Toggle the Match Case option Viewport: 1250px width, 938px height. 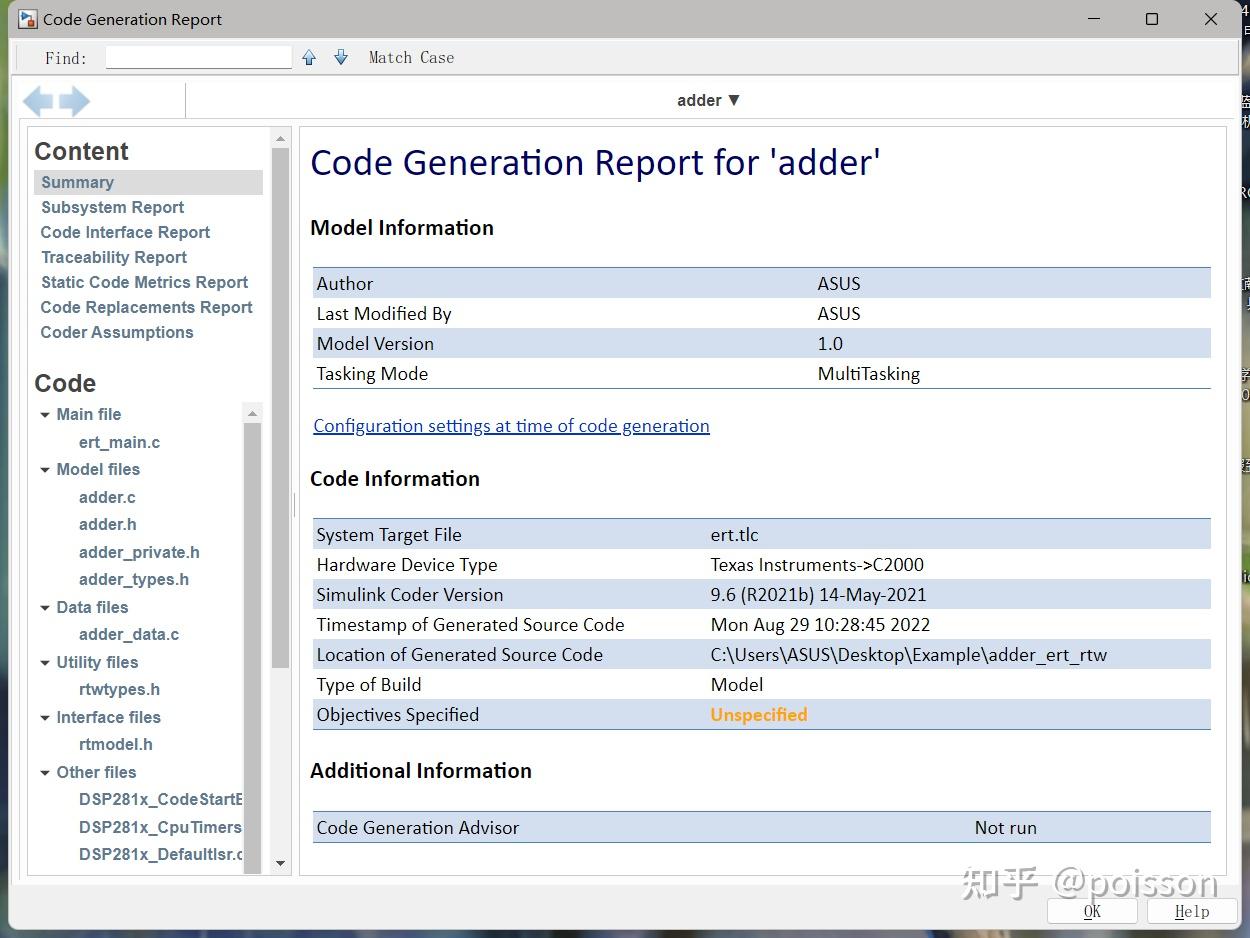point(411,58)
